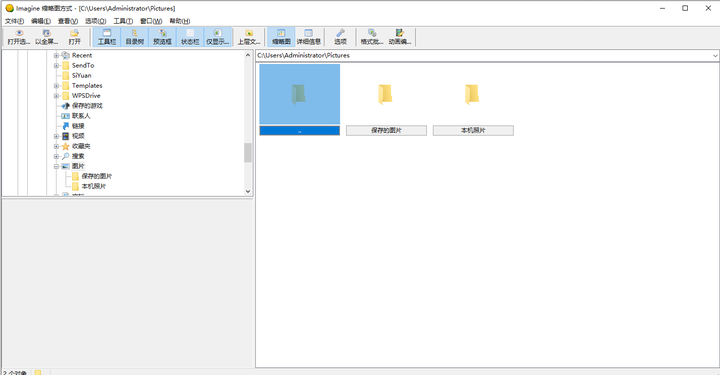Viewport: 720px width, 375px height.
Task: Select the WPSDrive folder icon in tree
Action: (66, 95)
